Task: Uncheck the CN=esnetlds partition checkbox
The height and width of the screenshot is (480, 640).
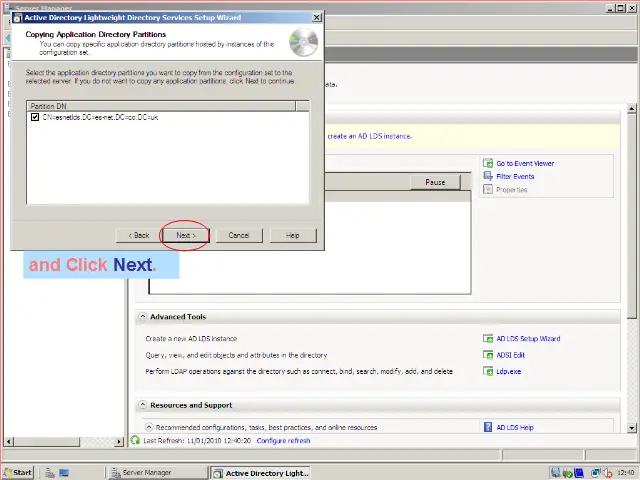Action: [x=35, y=117]
